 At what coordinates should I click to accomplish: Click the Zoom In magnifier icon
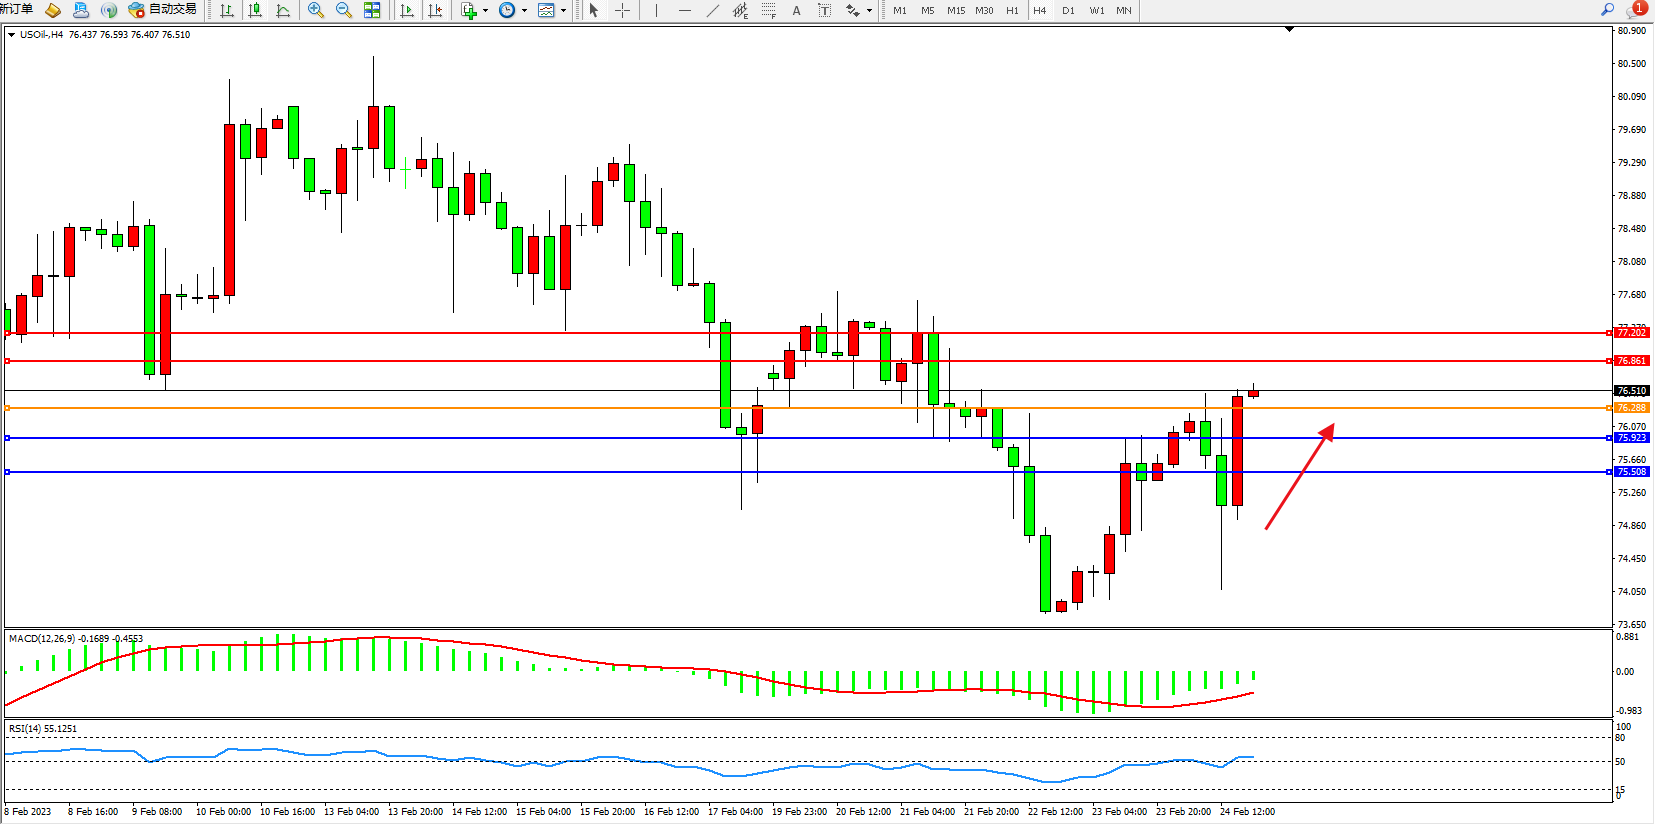(x=316, y=10)
